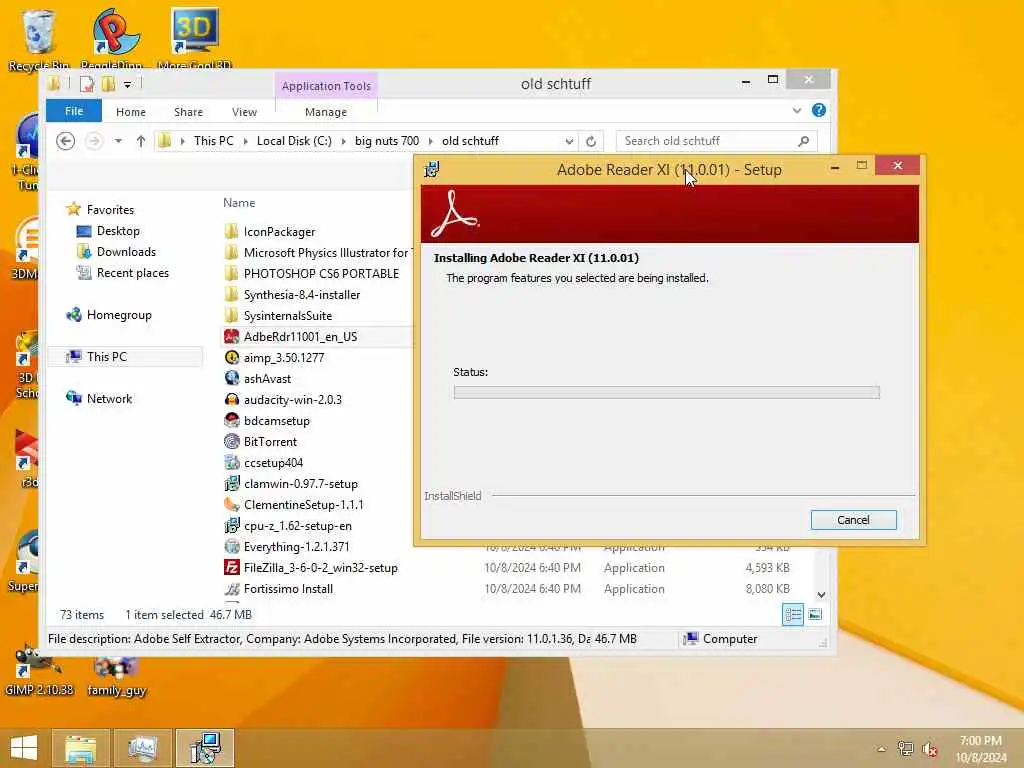
Task: Navigate to Local Disk (C:) breadcrumb
Action: click(294, 141)
